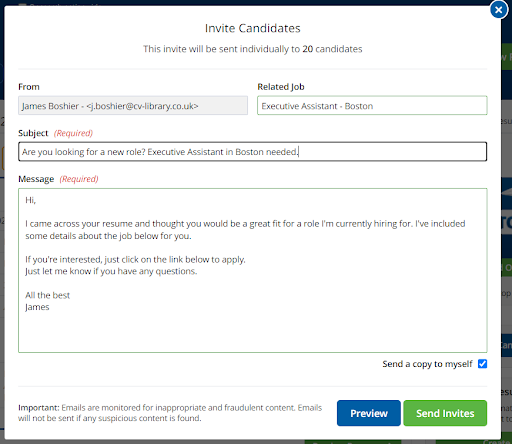This screenshot has height=444, width=512.
Task: Place cursor on the 'Hi,' greeting line
Action: pos(31,200)
